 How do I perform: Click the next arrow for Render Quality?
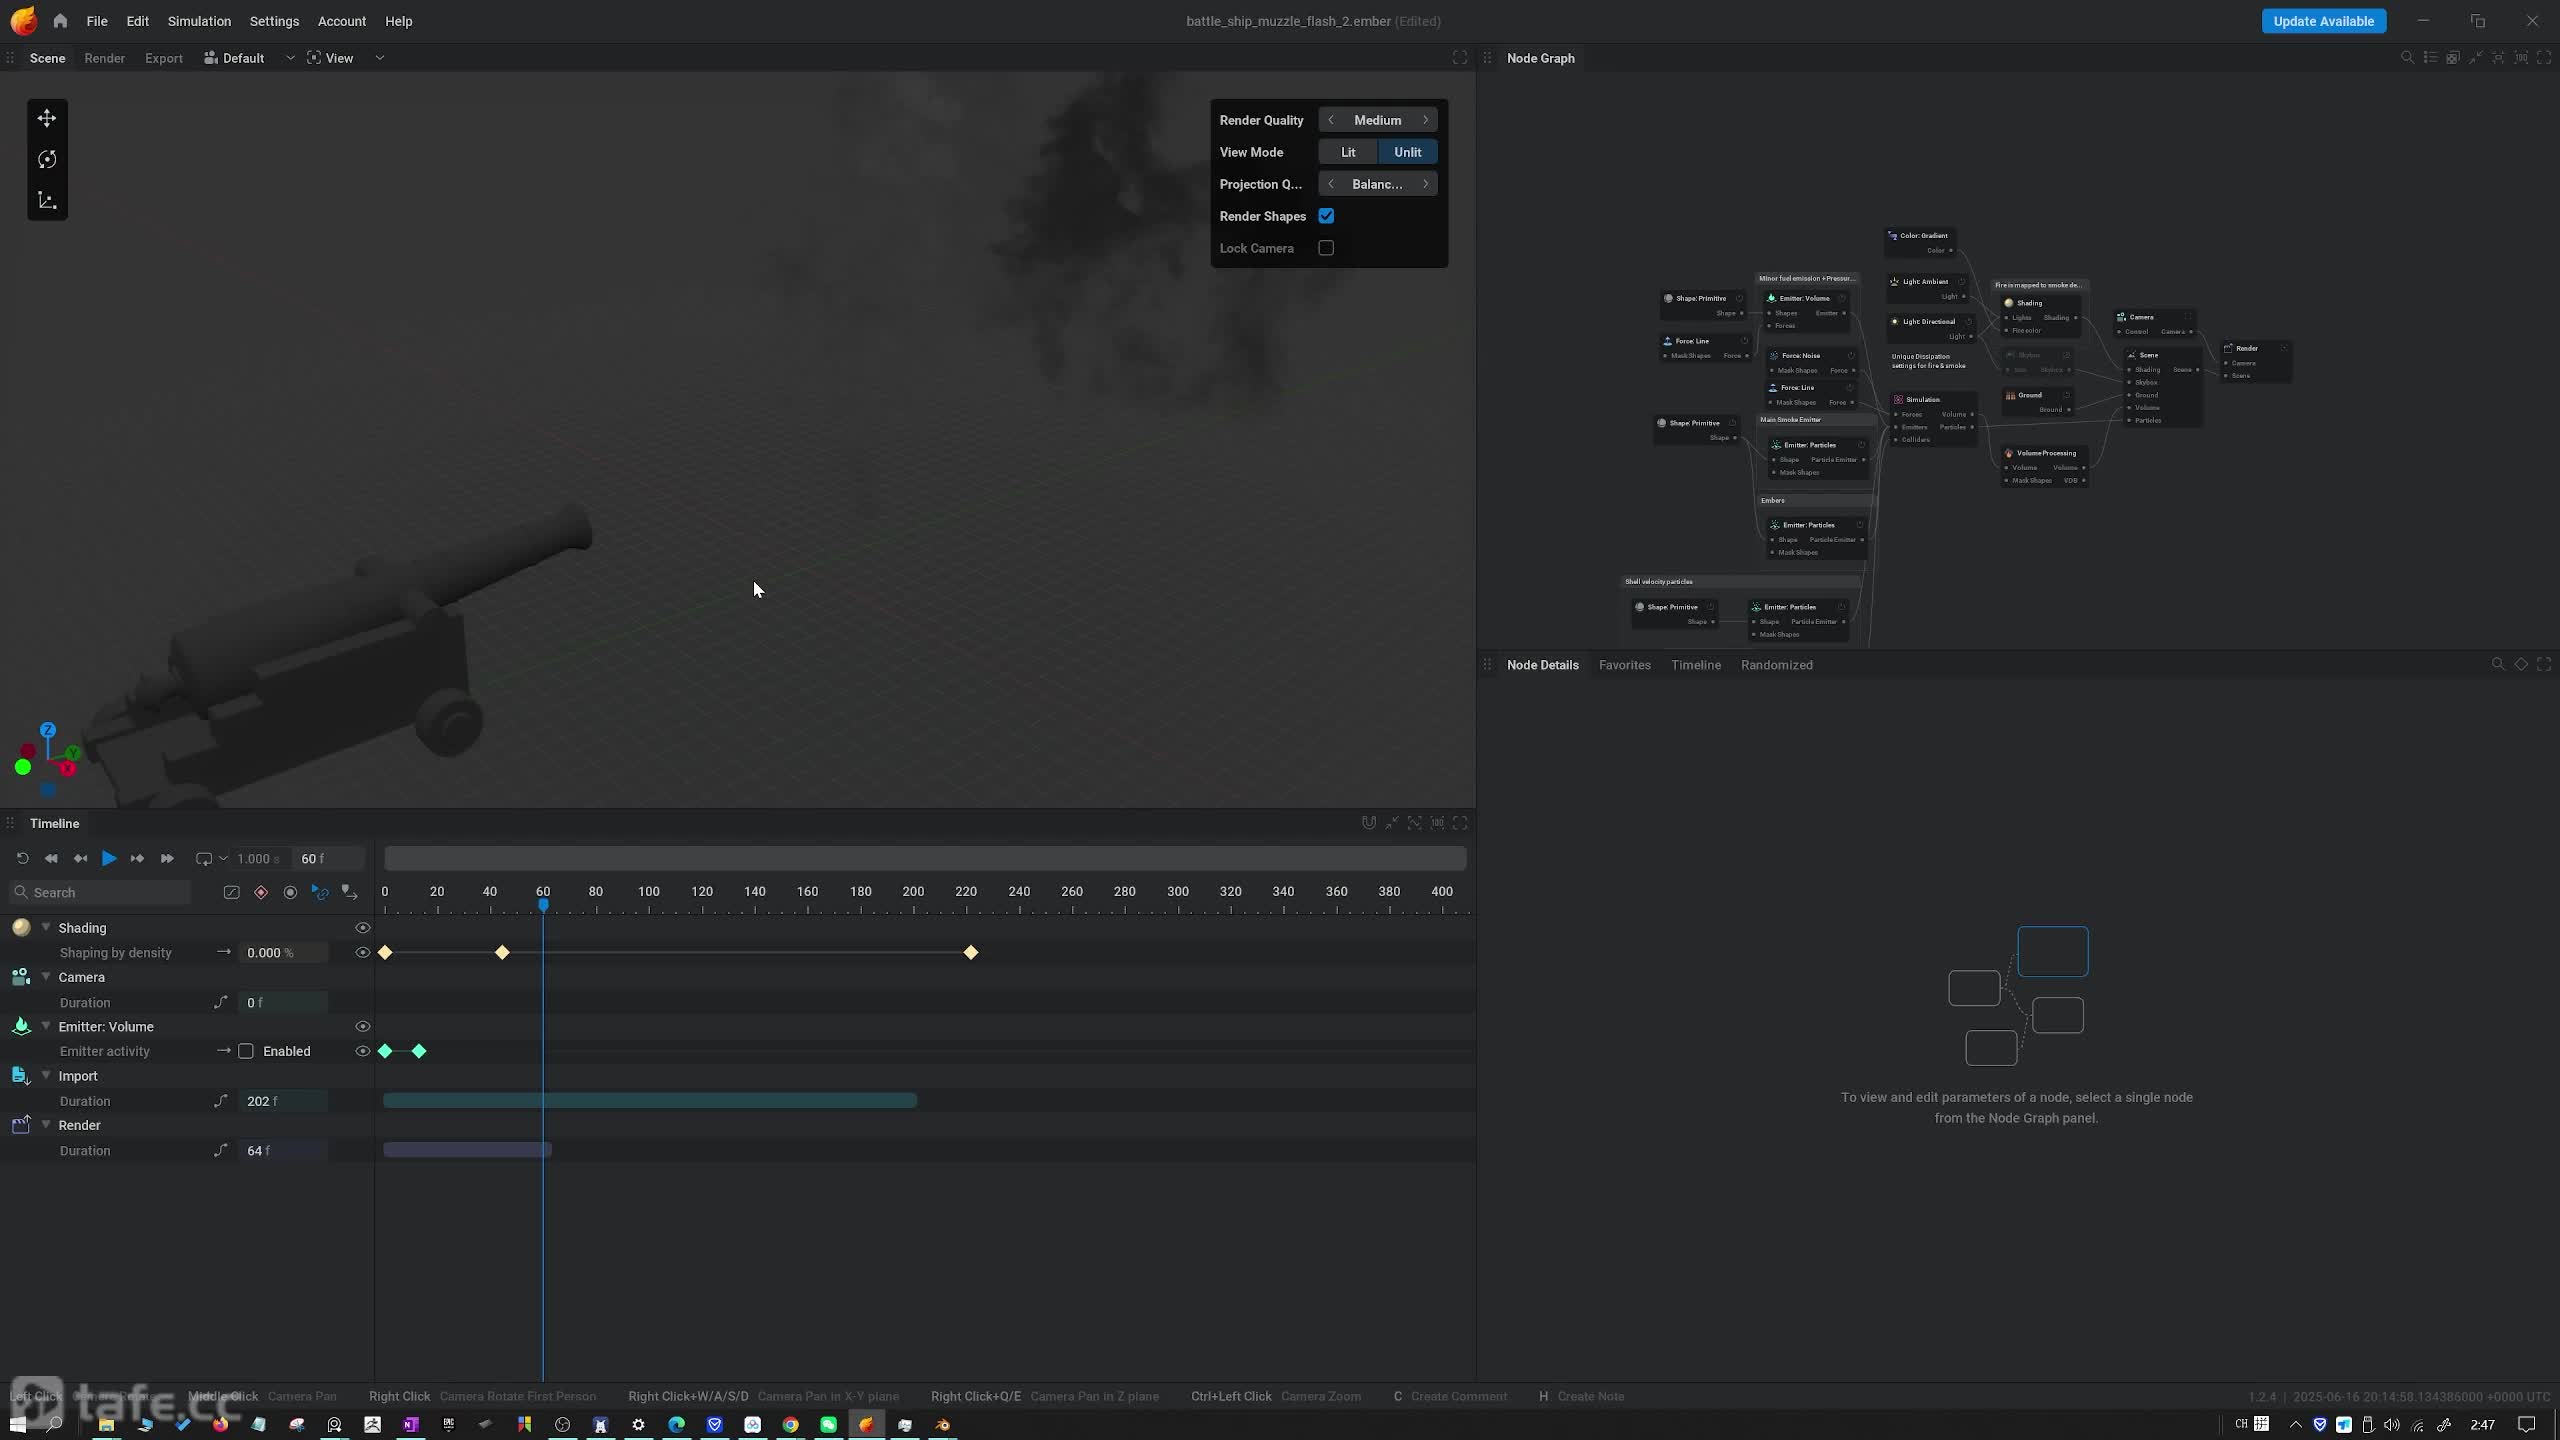click(1425, 120)
